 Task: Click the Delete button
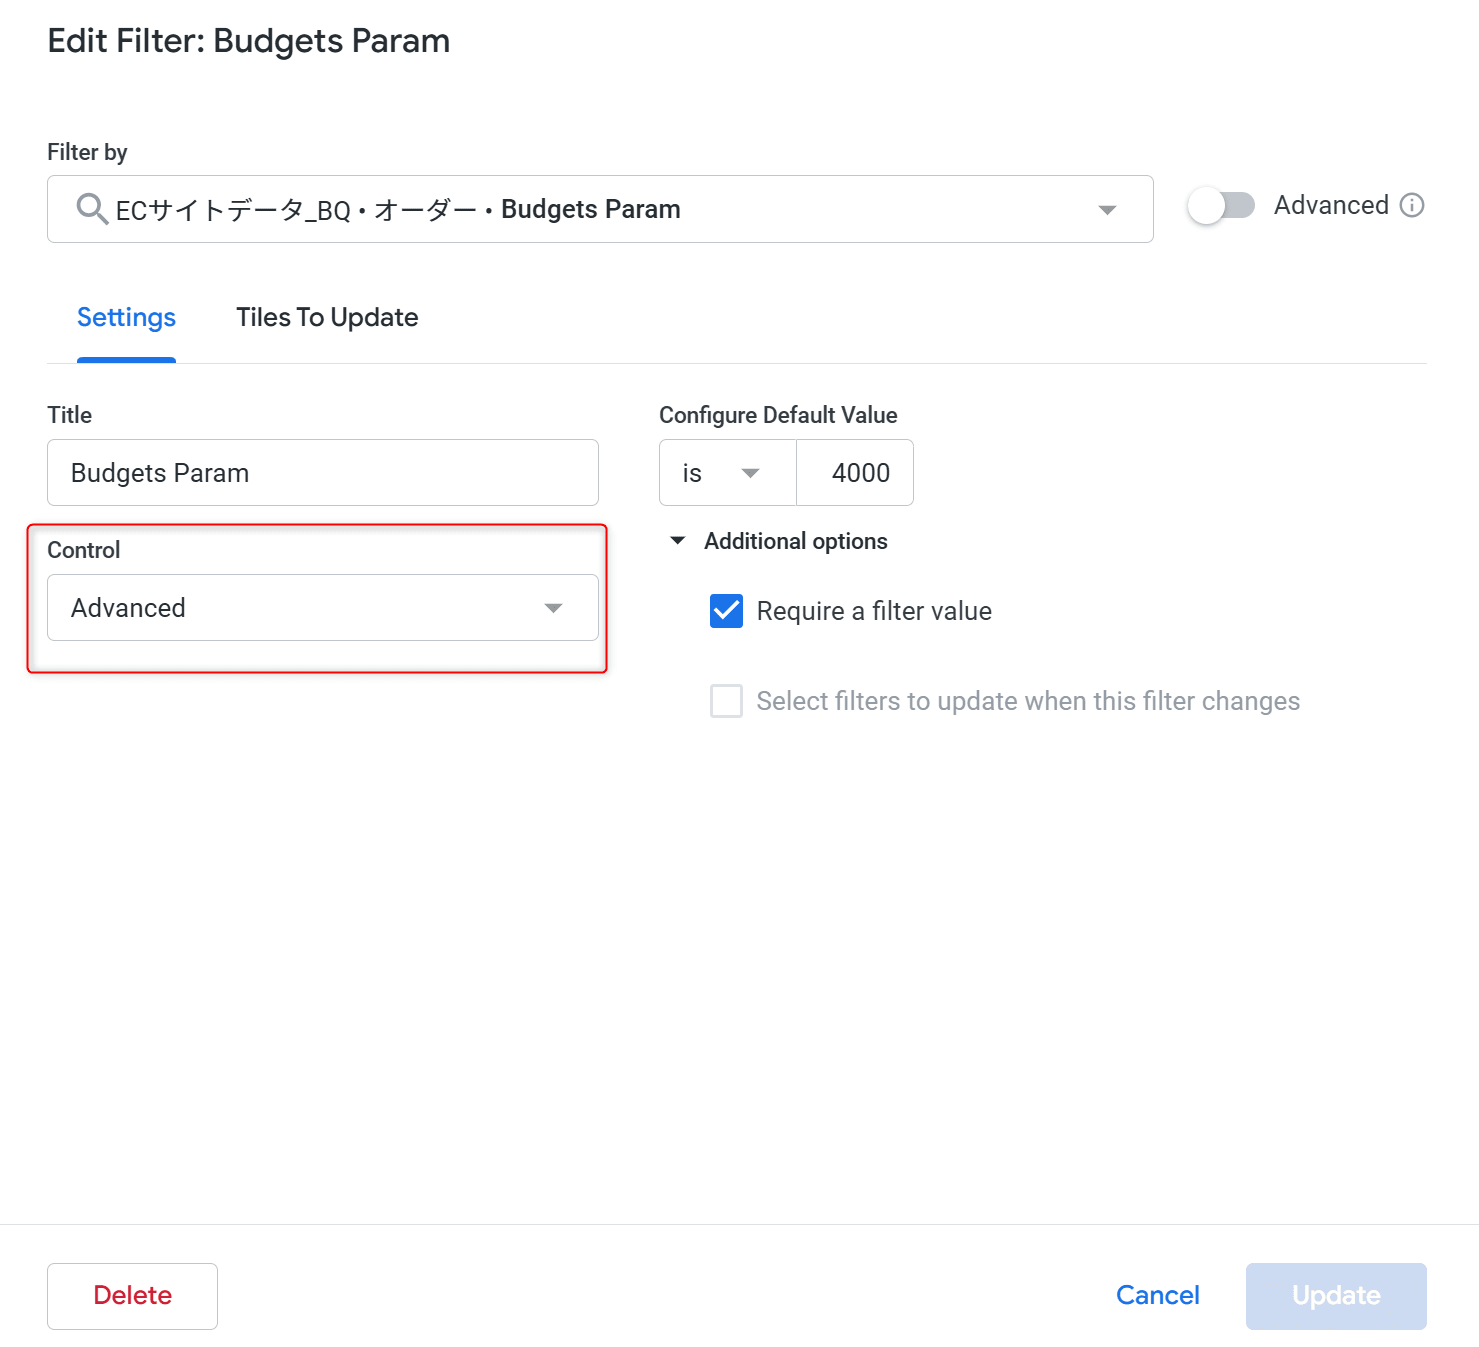tap(132, 1296)
